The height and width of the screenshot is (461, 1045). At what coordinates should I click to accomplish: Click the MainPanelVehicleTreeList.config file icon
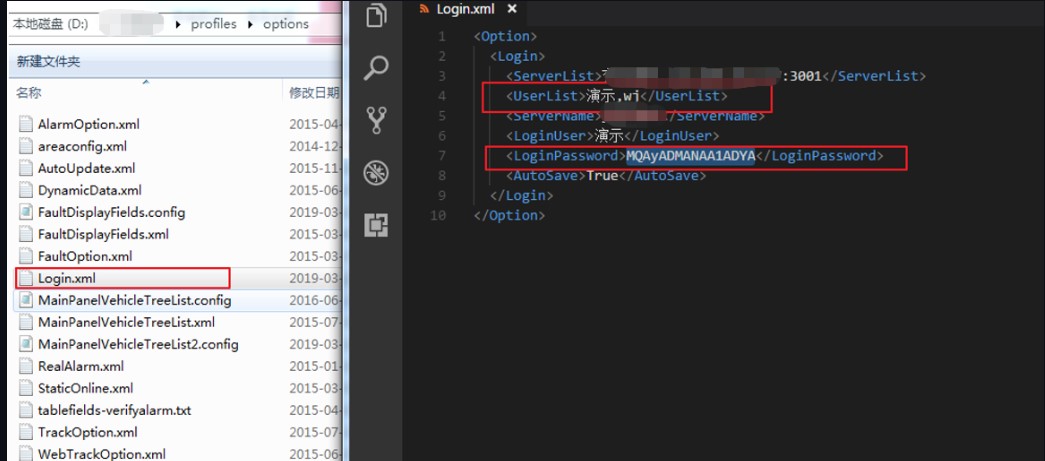[x=26, y=300]
